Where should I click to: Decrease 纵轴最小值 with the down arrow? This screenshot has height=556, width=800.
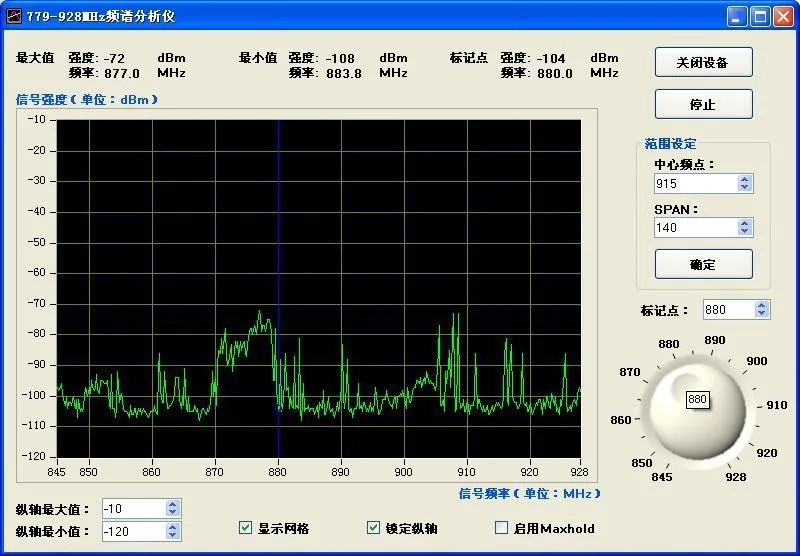coord(172,536)
